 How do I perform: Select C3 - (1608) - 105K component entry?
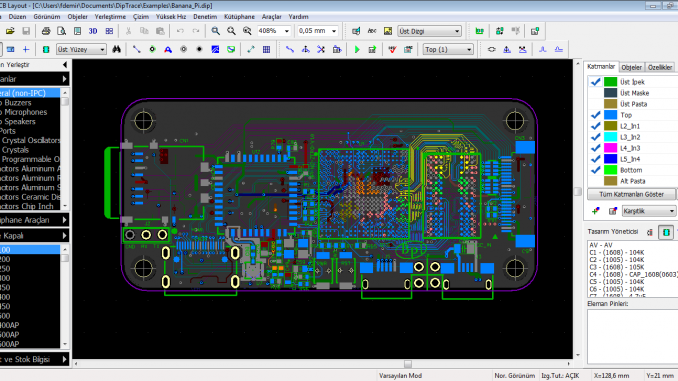[617, 267]
